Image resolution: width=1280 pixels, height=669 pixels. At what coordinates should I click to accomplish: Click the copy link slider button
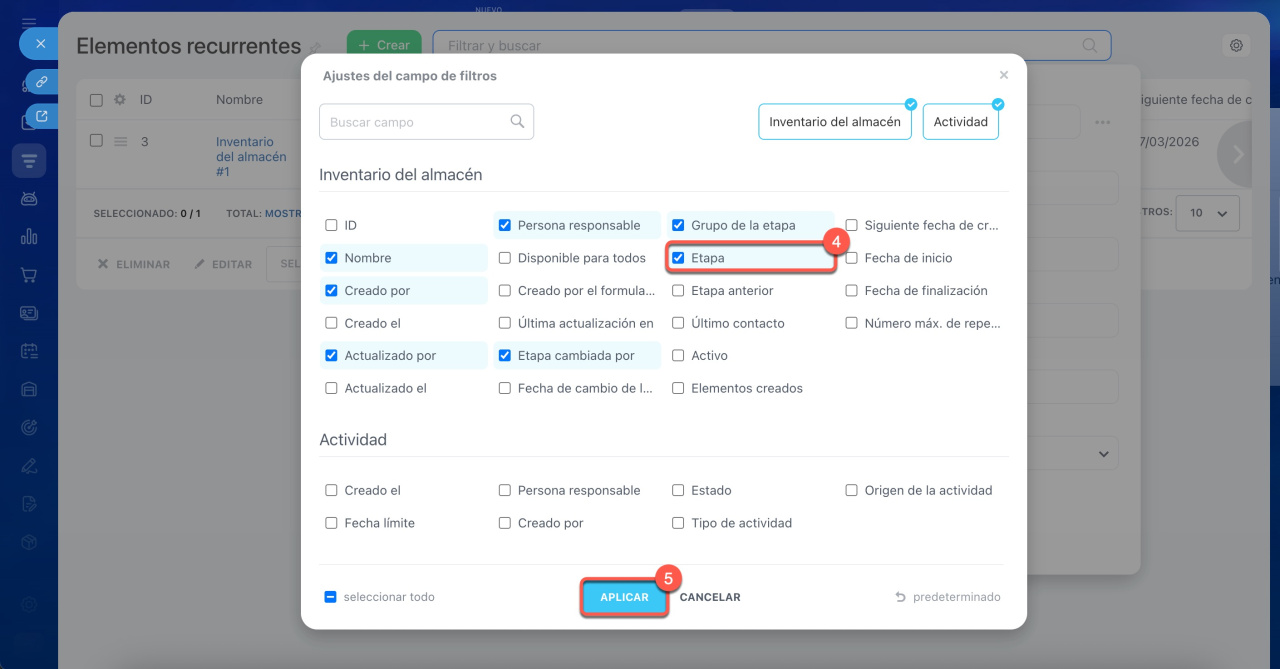pyautogui.click(x=41, y=81)
